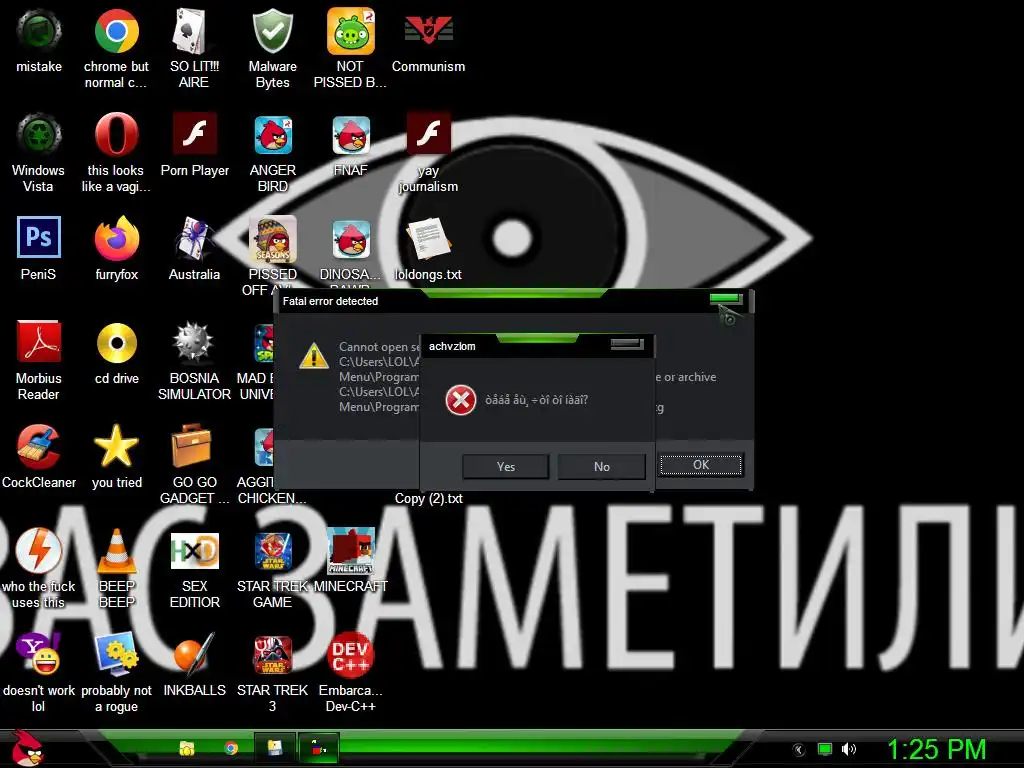Open the 'STAR TREK GAME' icon
Screen dimensions: 1024x768
272,551
